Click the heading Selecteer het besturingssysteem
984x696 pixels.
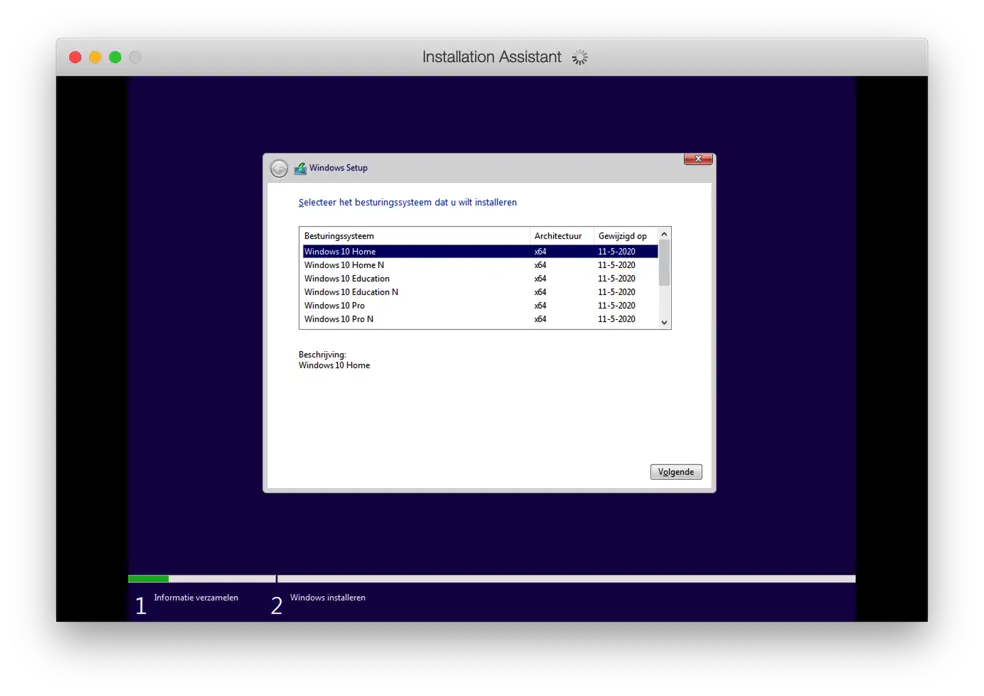pos(408,203)
